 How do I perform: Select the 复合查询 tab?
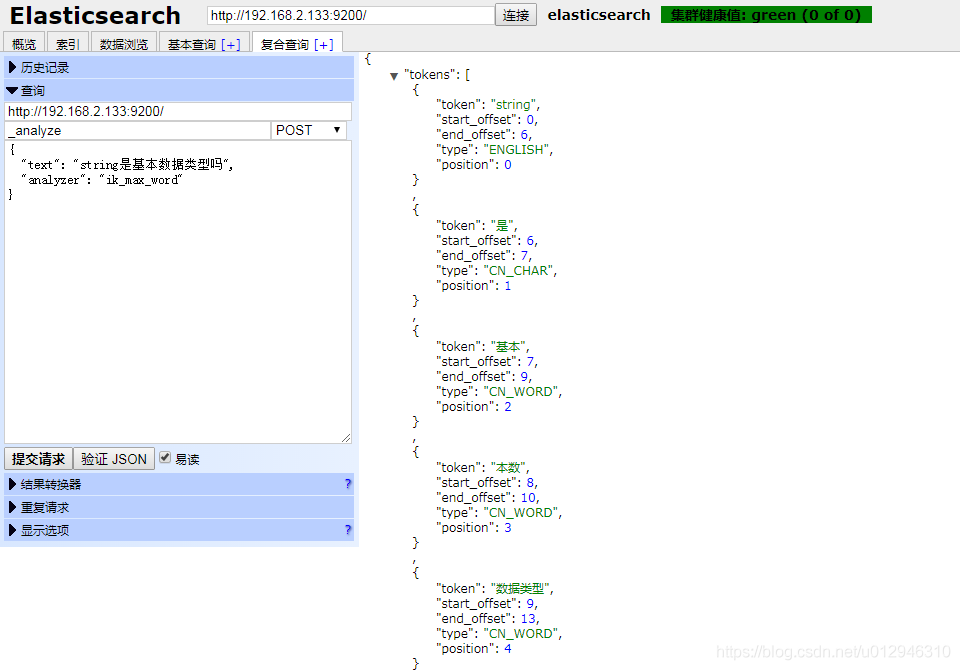pyautogui.click(x=285, y=44)
